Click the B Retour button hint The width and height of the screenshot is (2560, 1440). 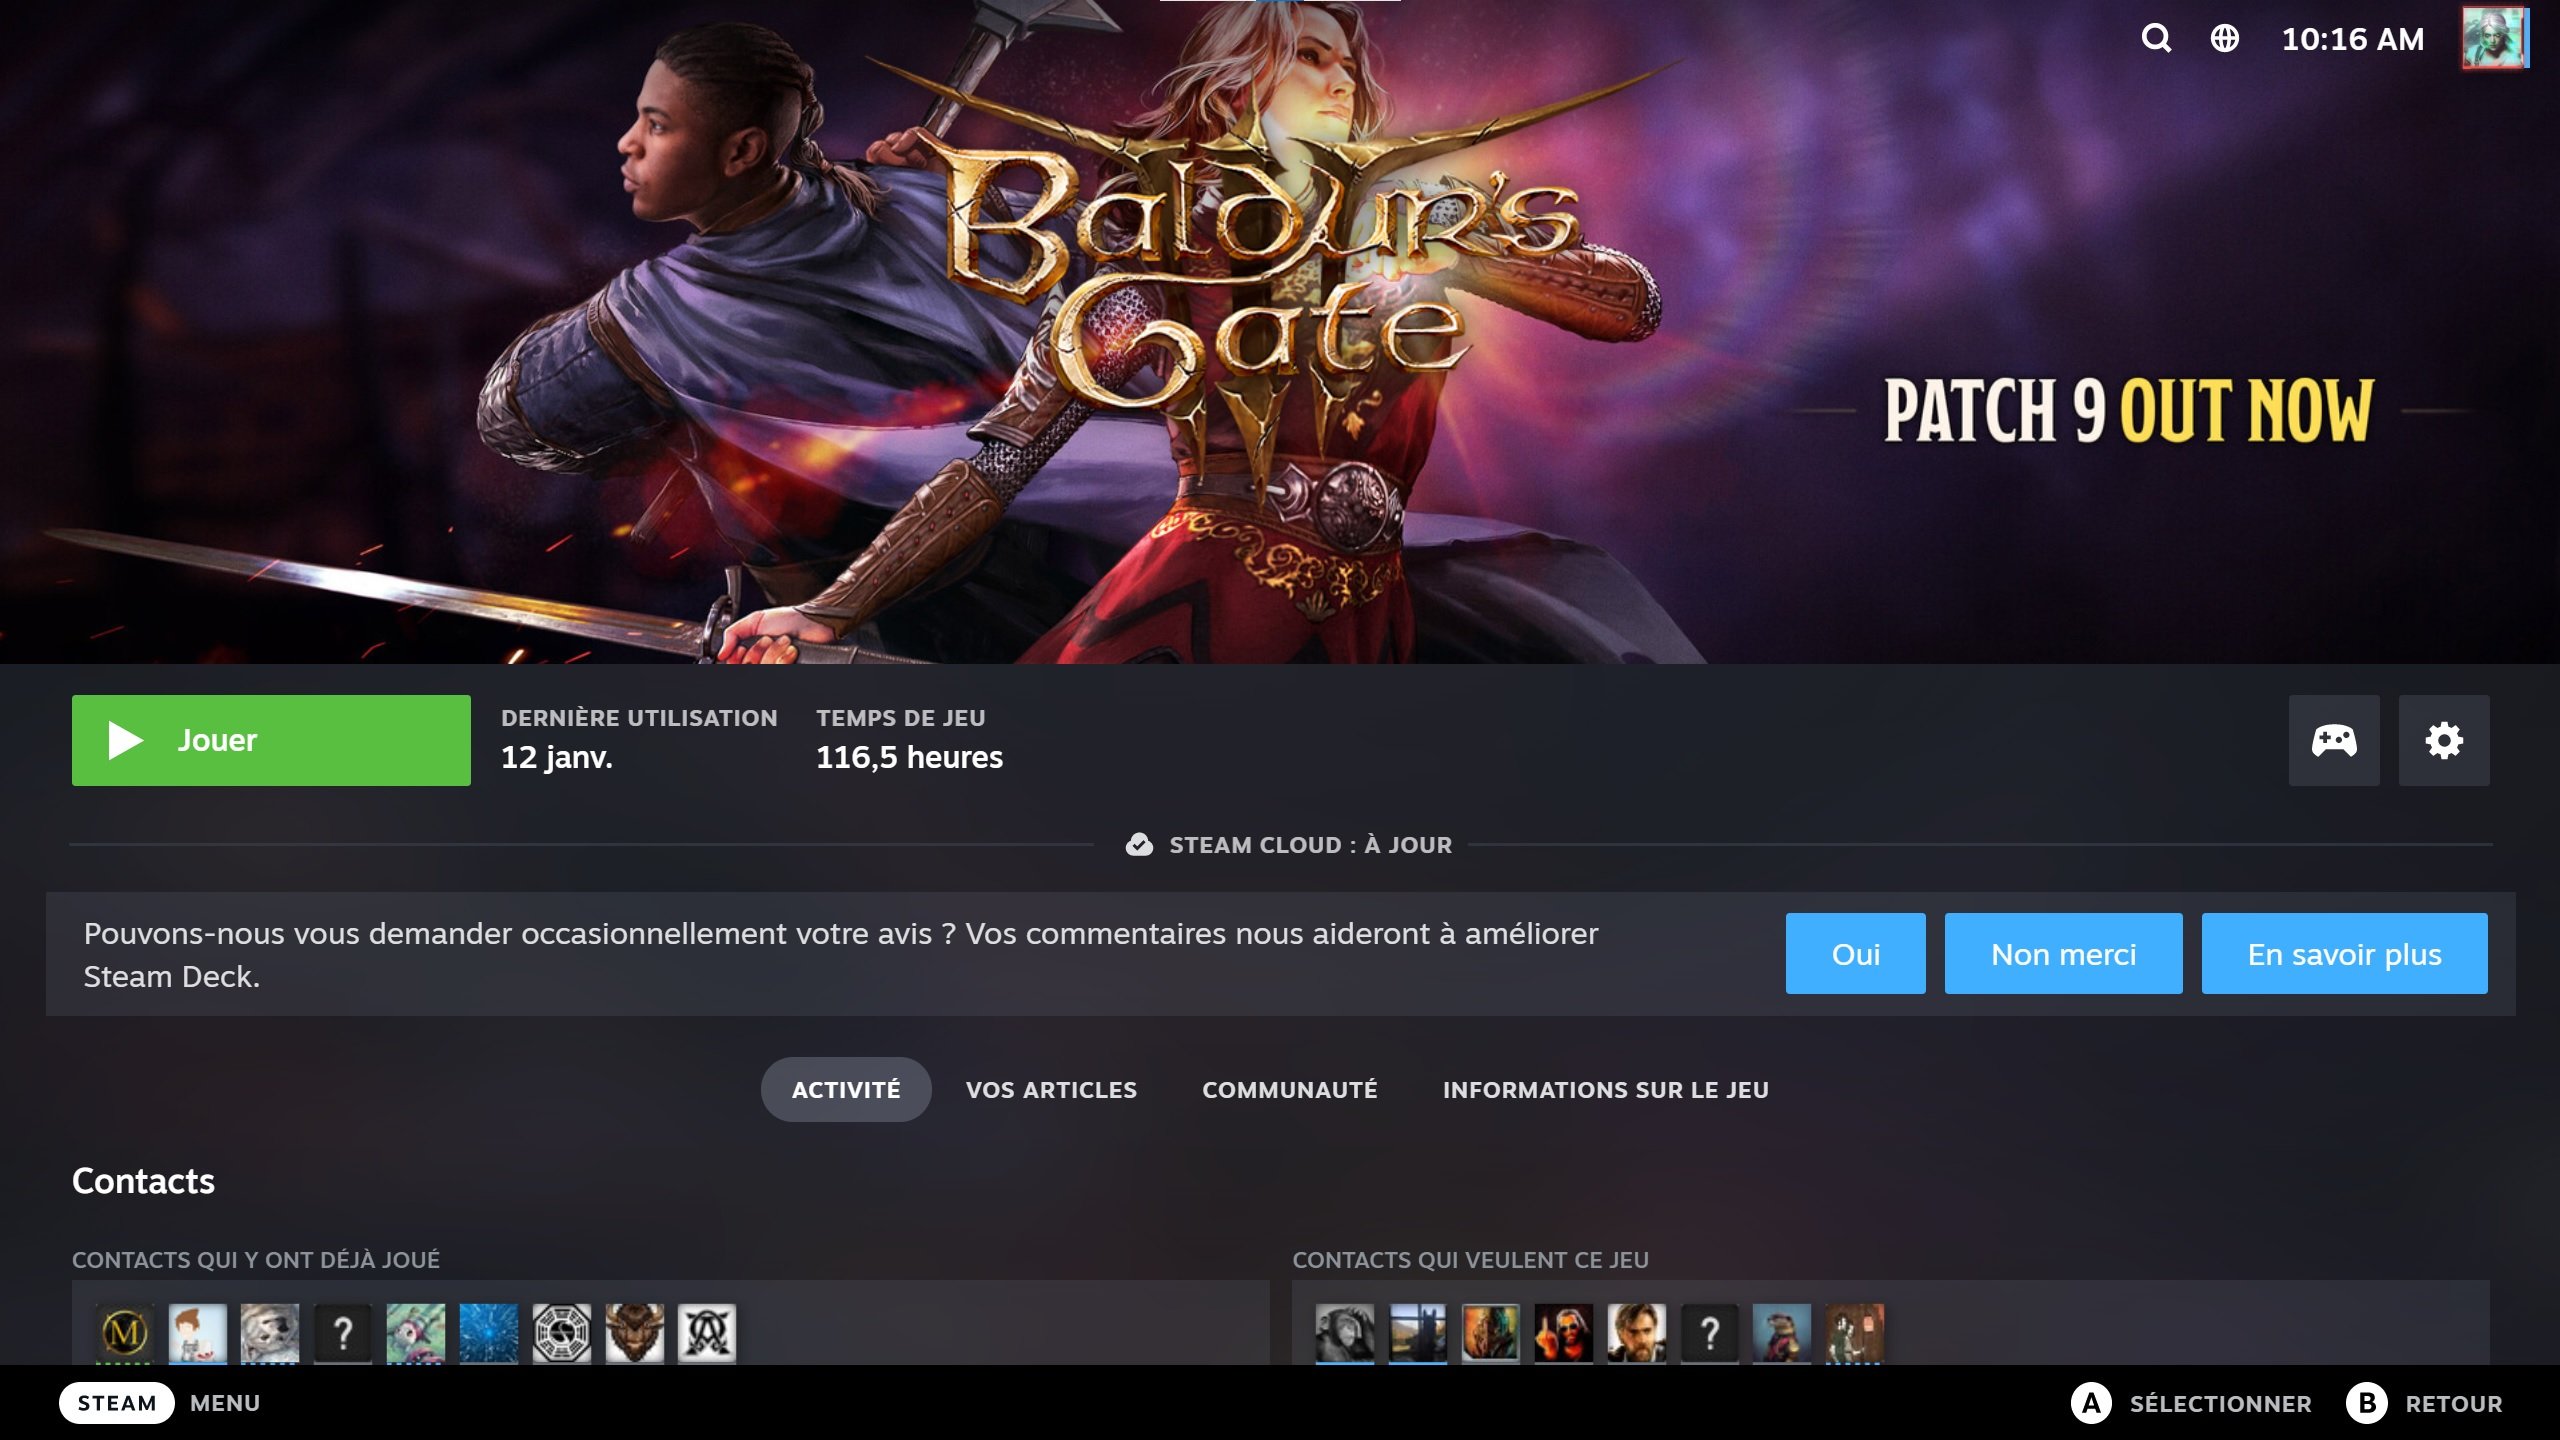[x=2425, y=1403]
